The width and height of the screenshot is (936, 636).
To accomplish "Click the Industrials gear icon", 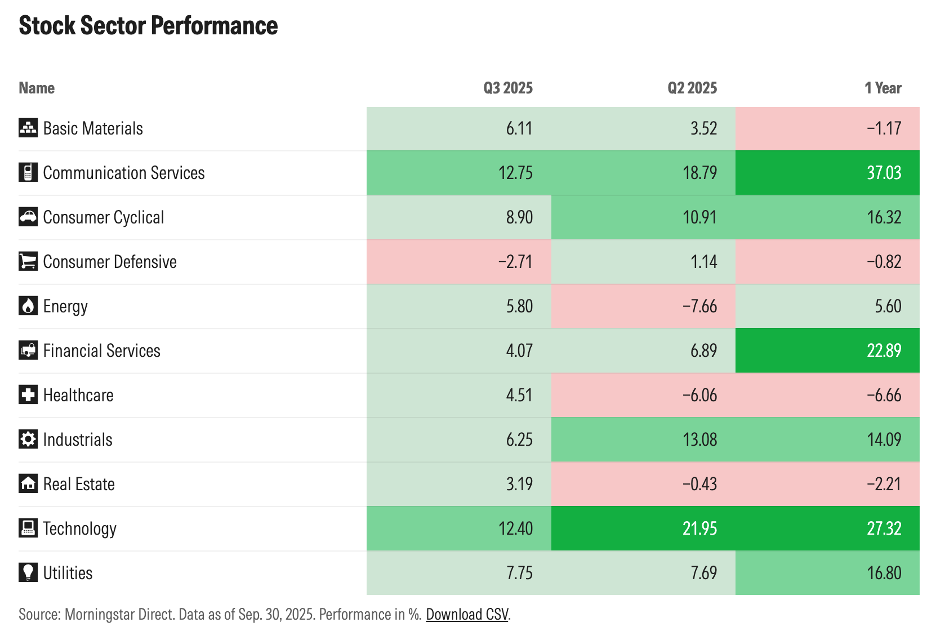I will 28,440.
